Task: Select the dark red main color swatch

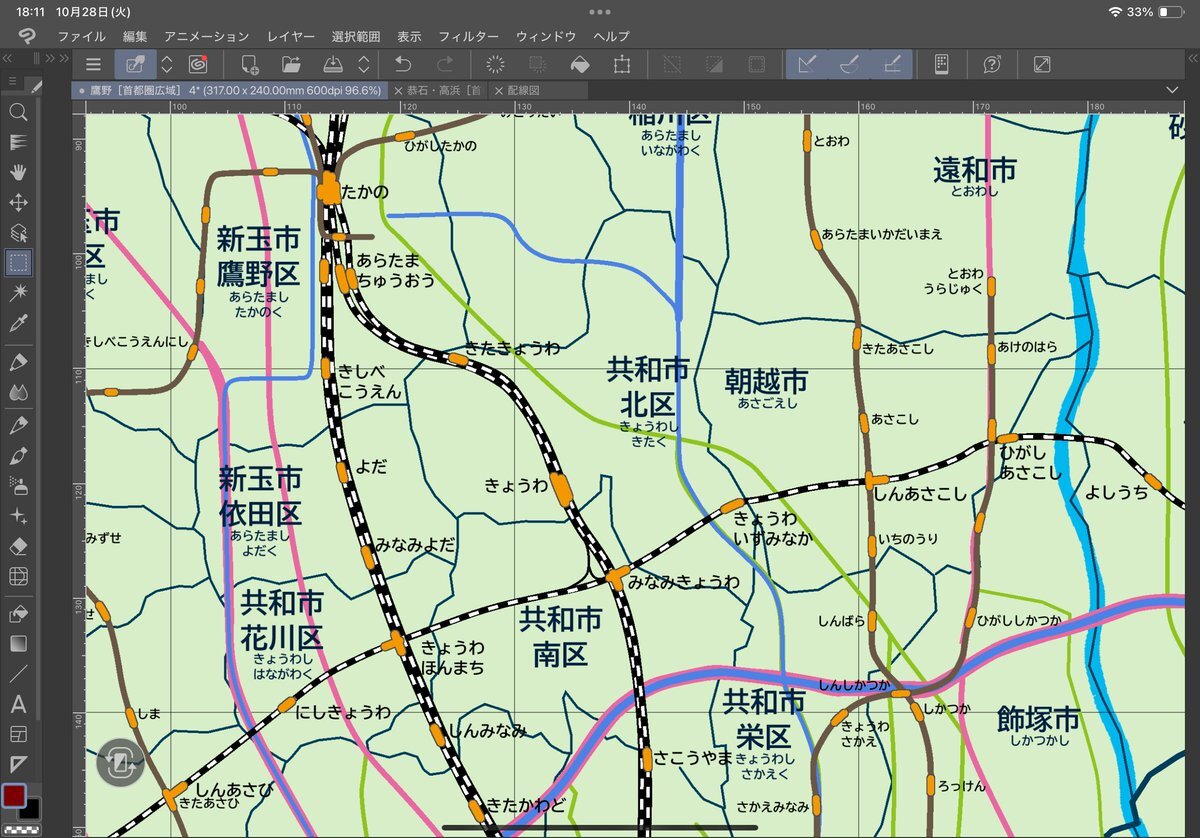Action: (13, 796)
